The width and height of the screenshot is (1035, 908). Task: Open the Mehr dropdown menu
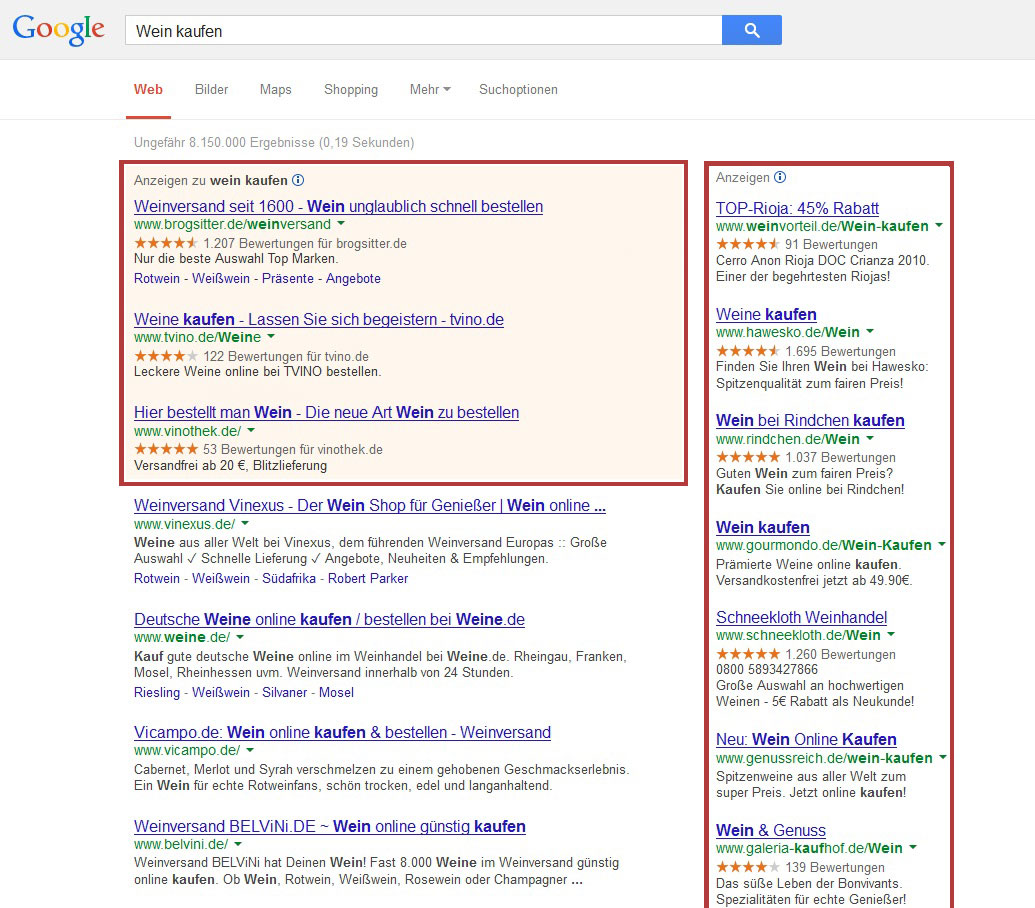click(x=430, y=90)
